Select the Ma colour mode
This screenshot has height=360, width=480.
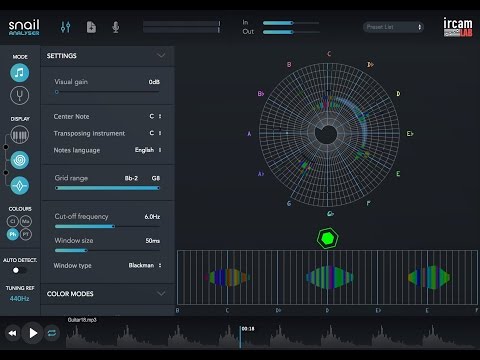point(26,221)
